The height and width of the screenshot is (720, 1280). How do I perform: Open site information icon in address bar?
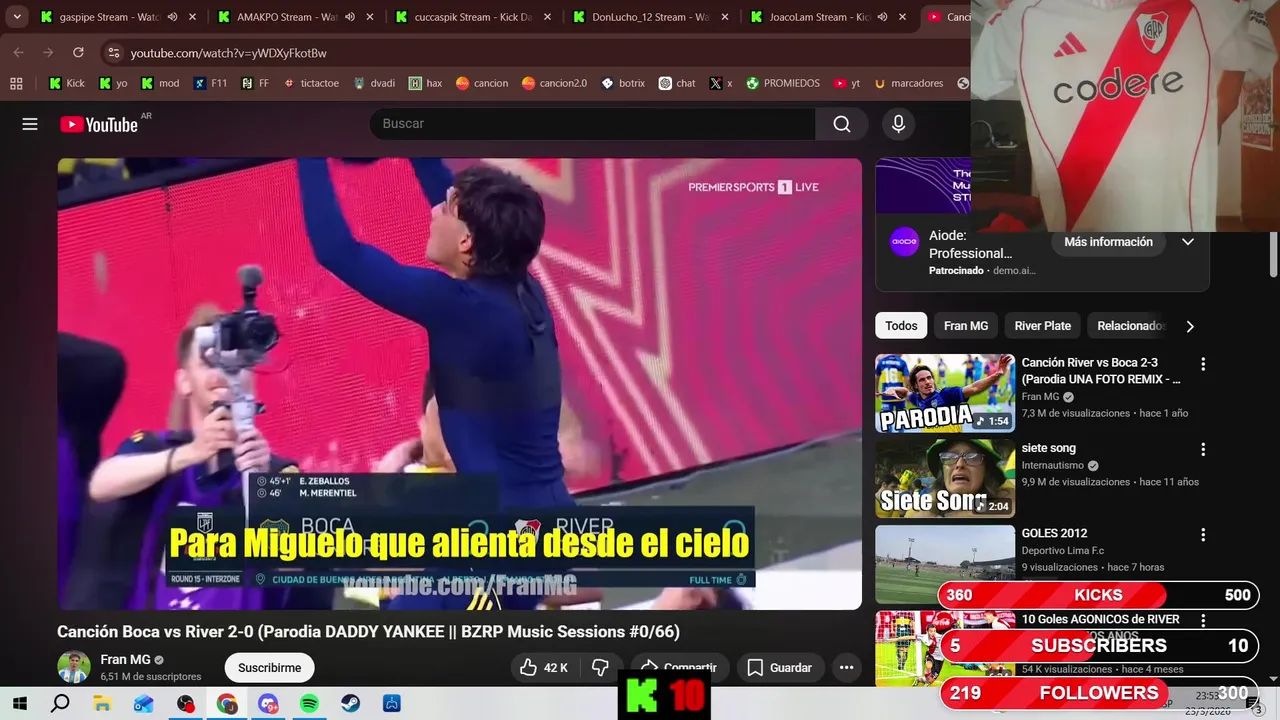pyautogui.click(x=113, y=52)
